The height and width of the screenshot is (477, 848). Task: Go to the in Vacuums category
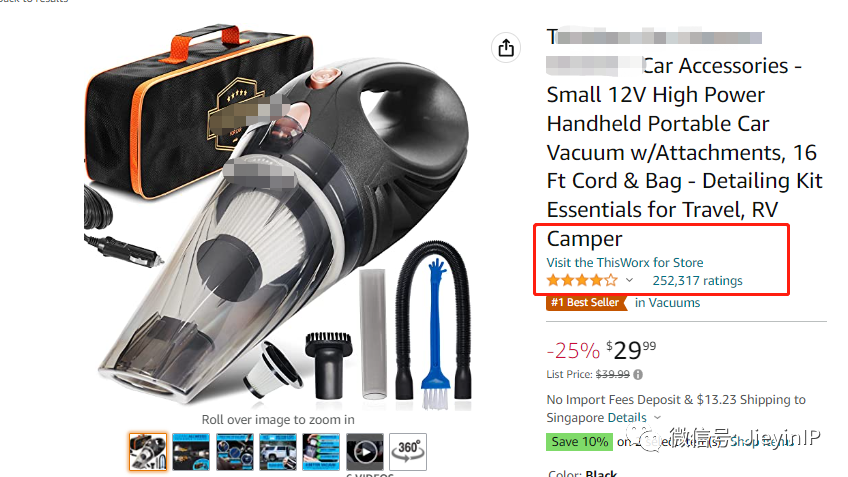point(667,303)
